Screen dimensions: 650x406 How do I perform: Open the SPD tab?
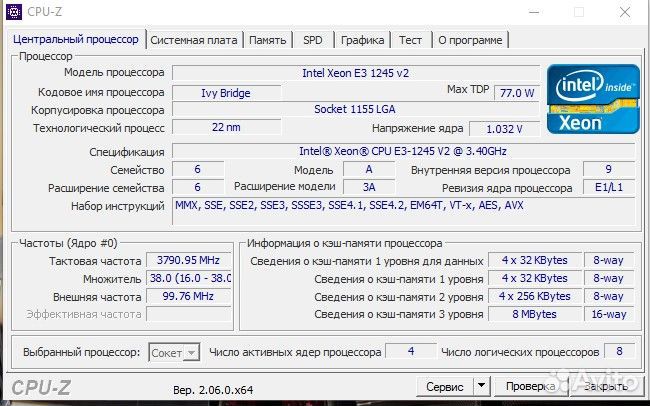[313, 40]
